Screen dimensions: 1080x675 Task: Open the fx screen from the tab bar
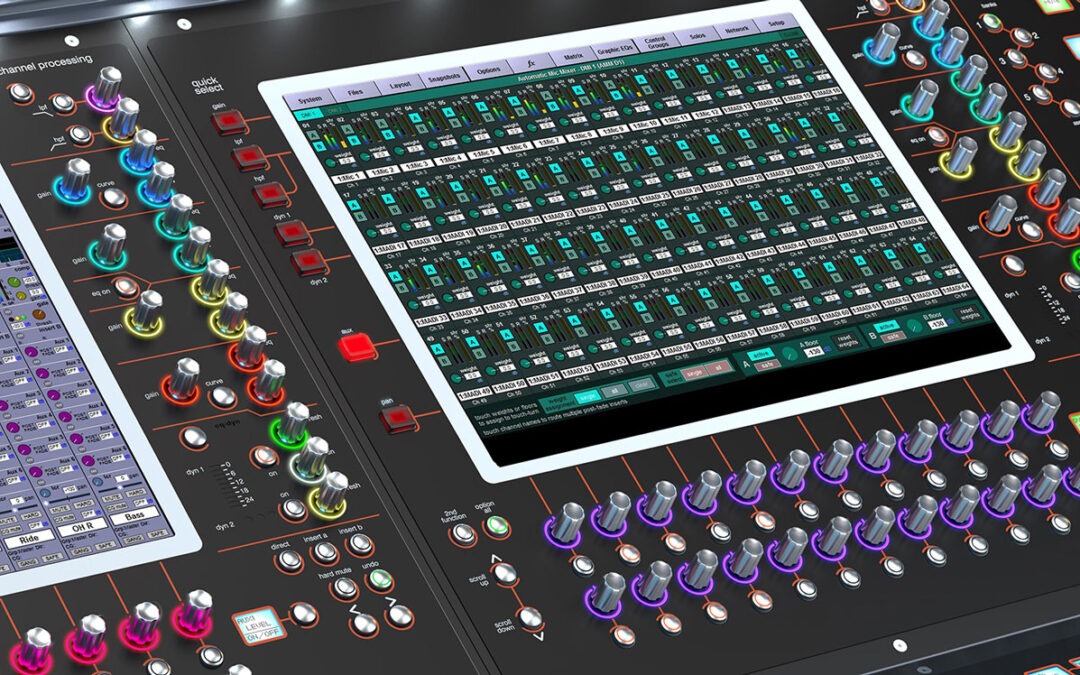532,60
